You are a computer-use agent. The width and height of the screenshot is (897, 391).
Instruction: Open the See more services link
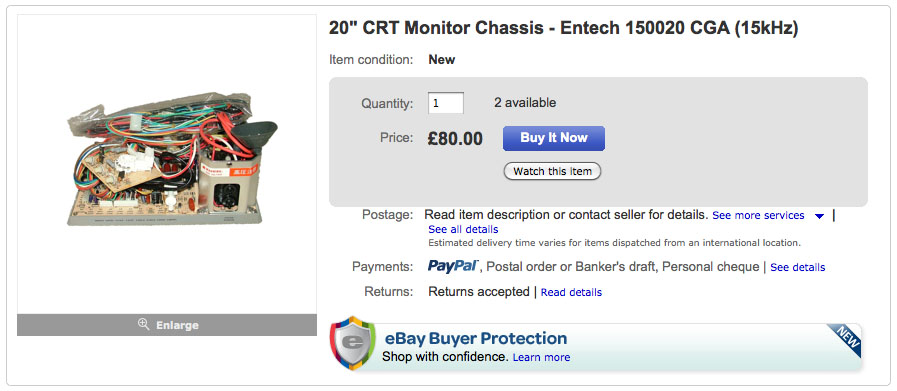[758, 215]
